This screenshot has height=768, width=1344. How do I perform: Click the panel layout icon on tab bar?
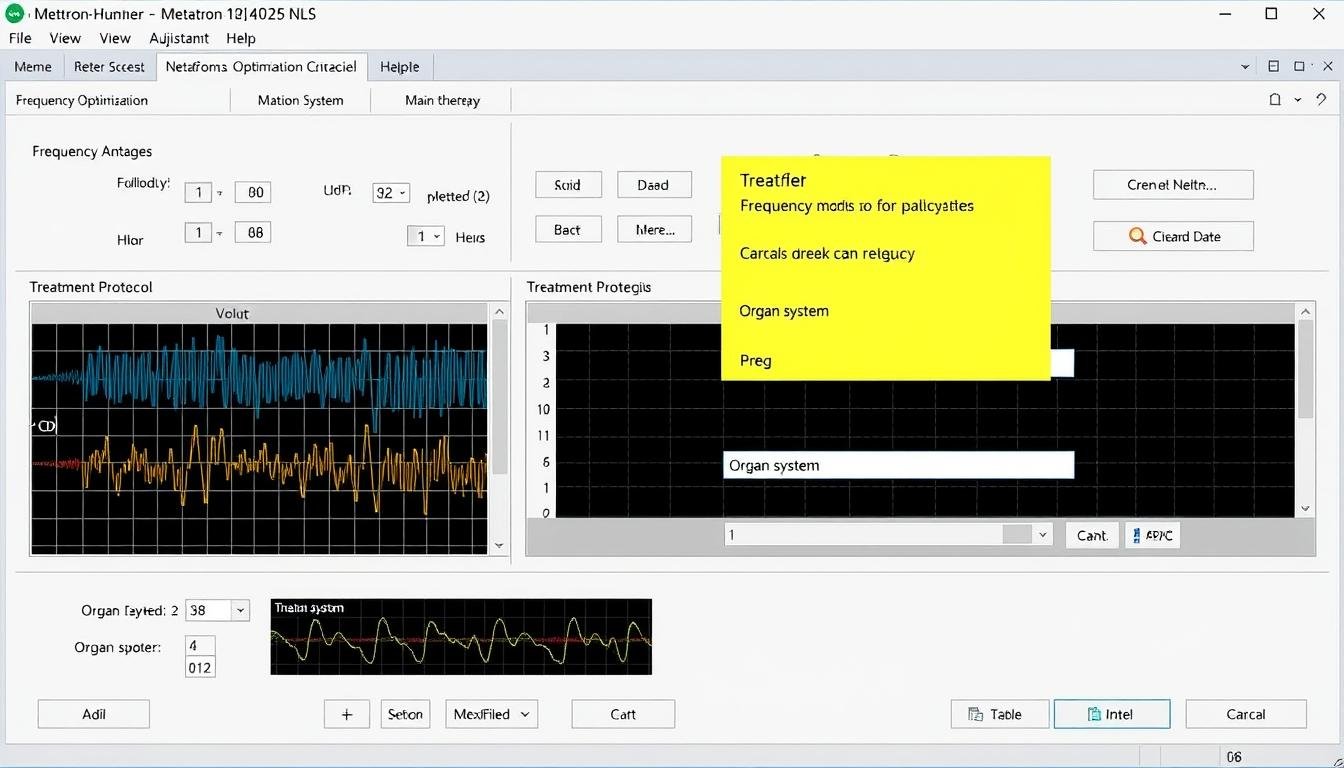[x=1273, y=67]
